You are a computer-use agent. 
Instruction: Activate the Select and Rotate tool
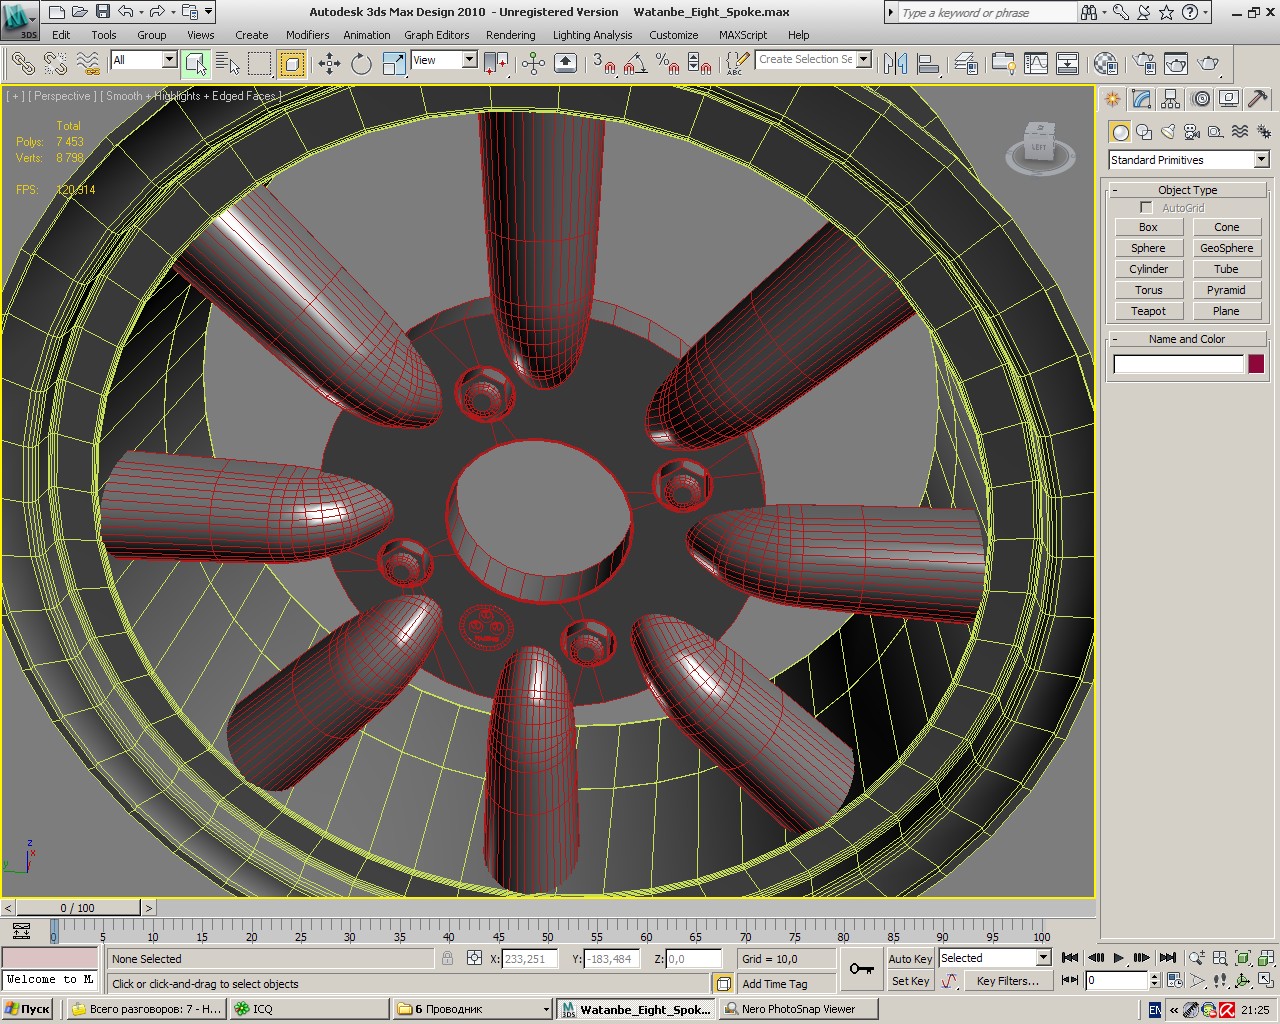pos(361,64)
